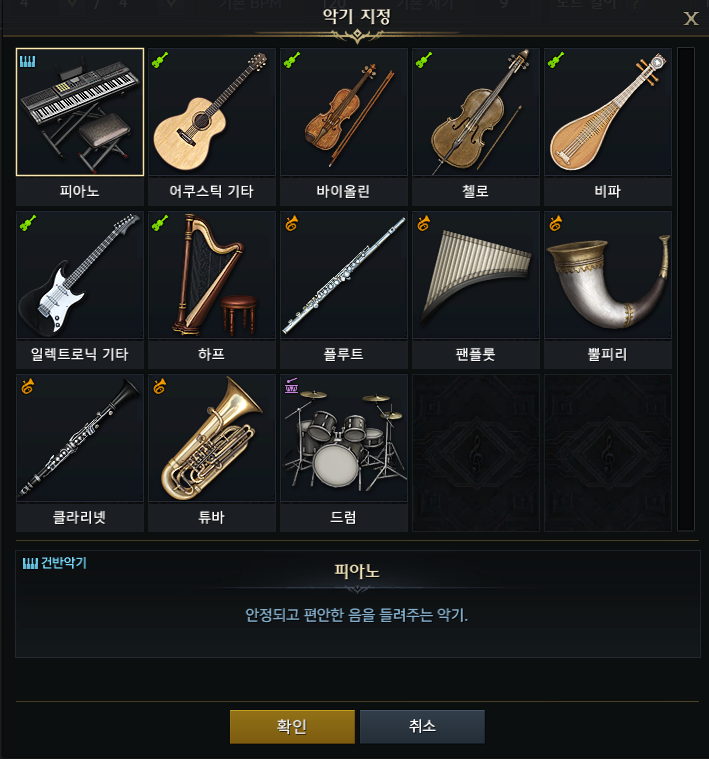The width and height of the screenshot is (709, 759).
Task: Cancel with the 취소 button
Action: click(x=422, y=727)
